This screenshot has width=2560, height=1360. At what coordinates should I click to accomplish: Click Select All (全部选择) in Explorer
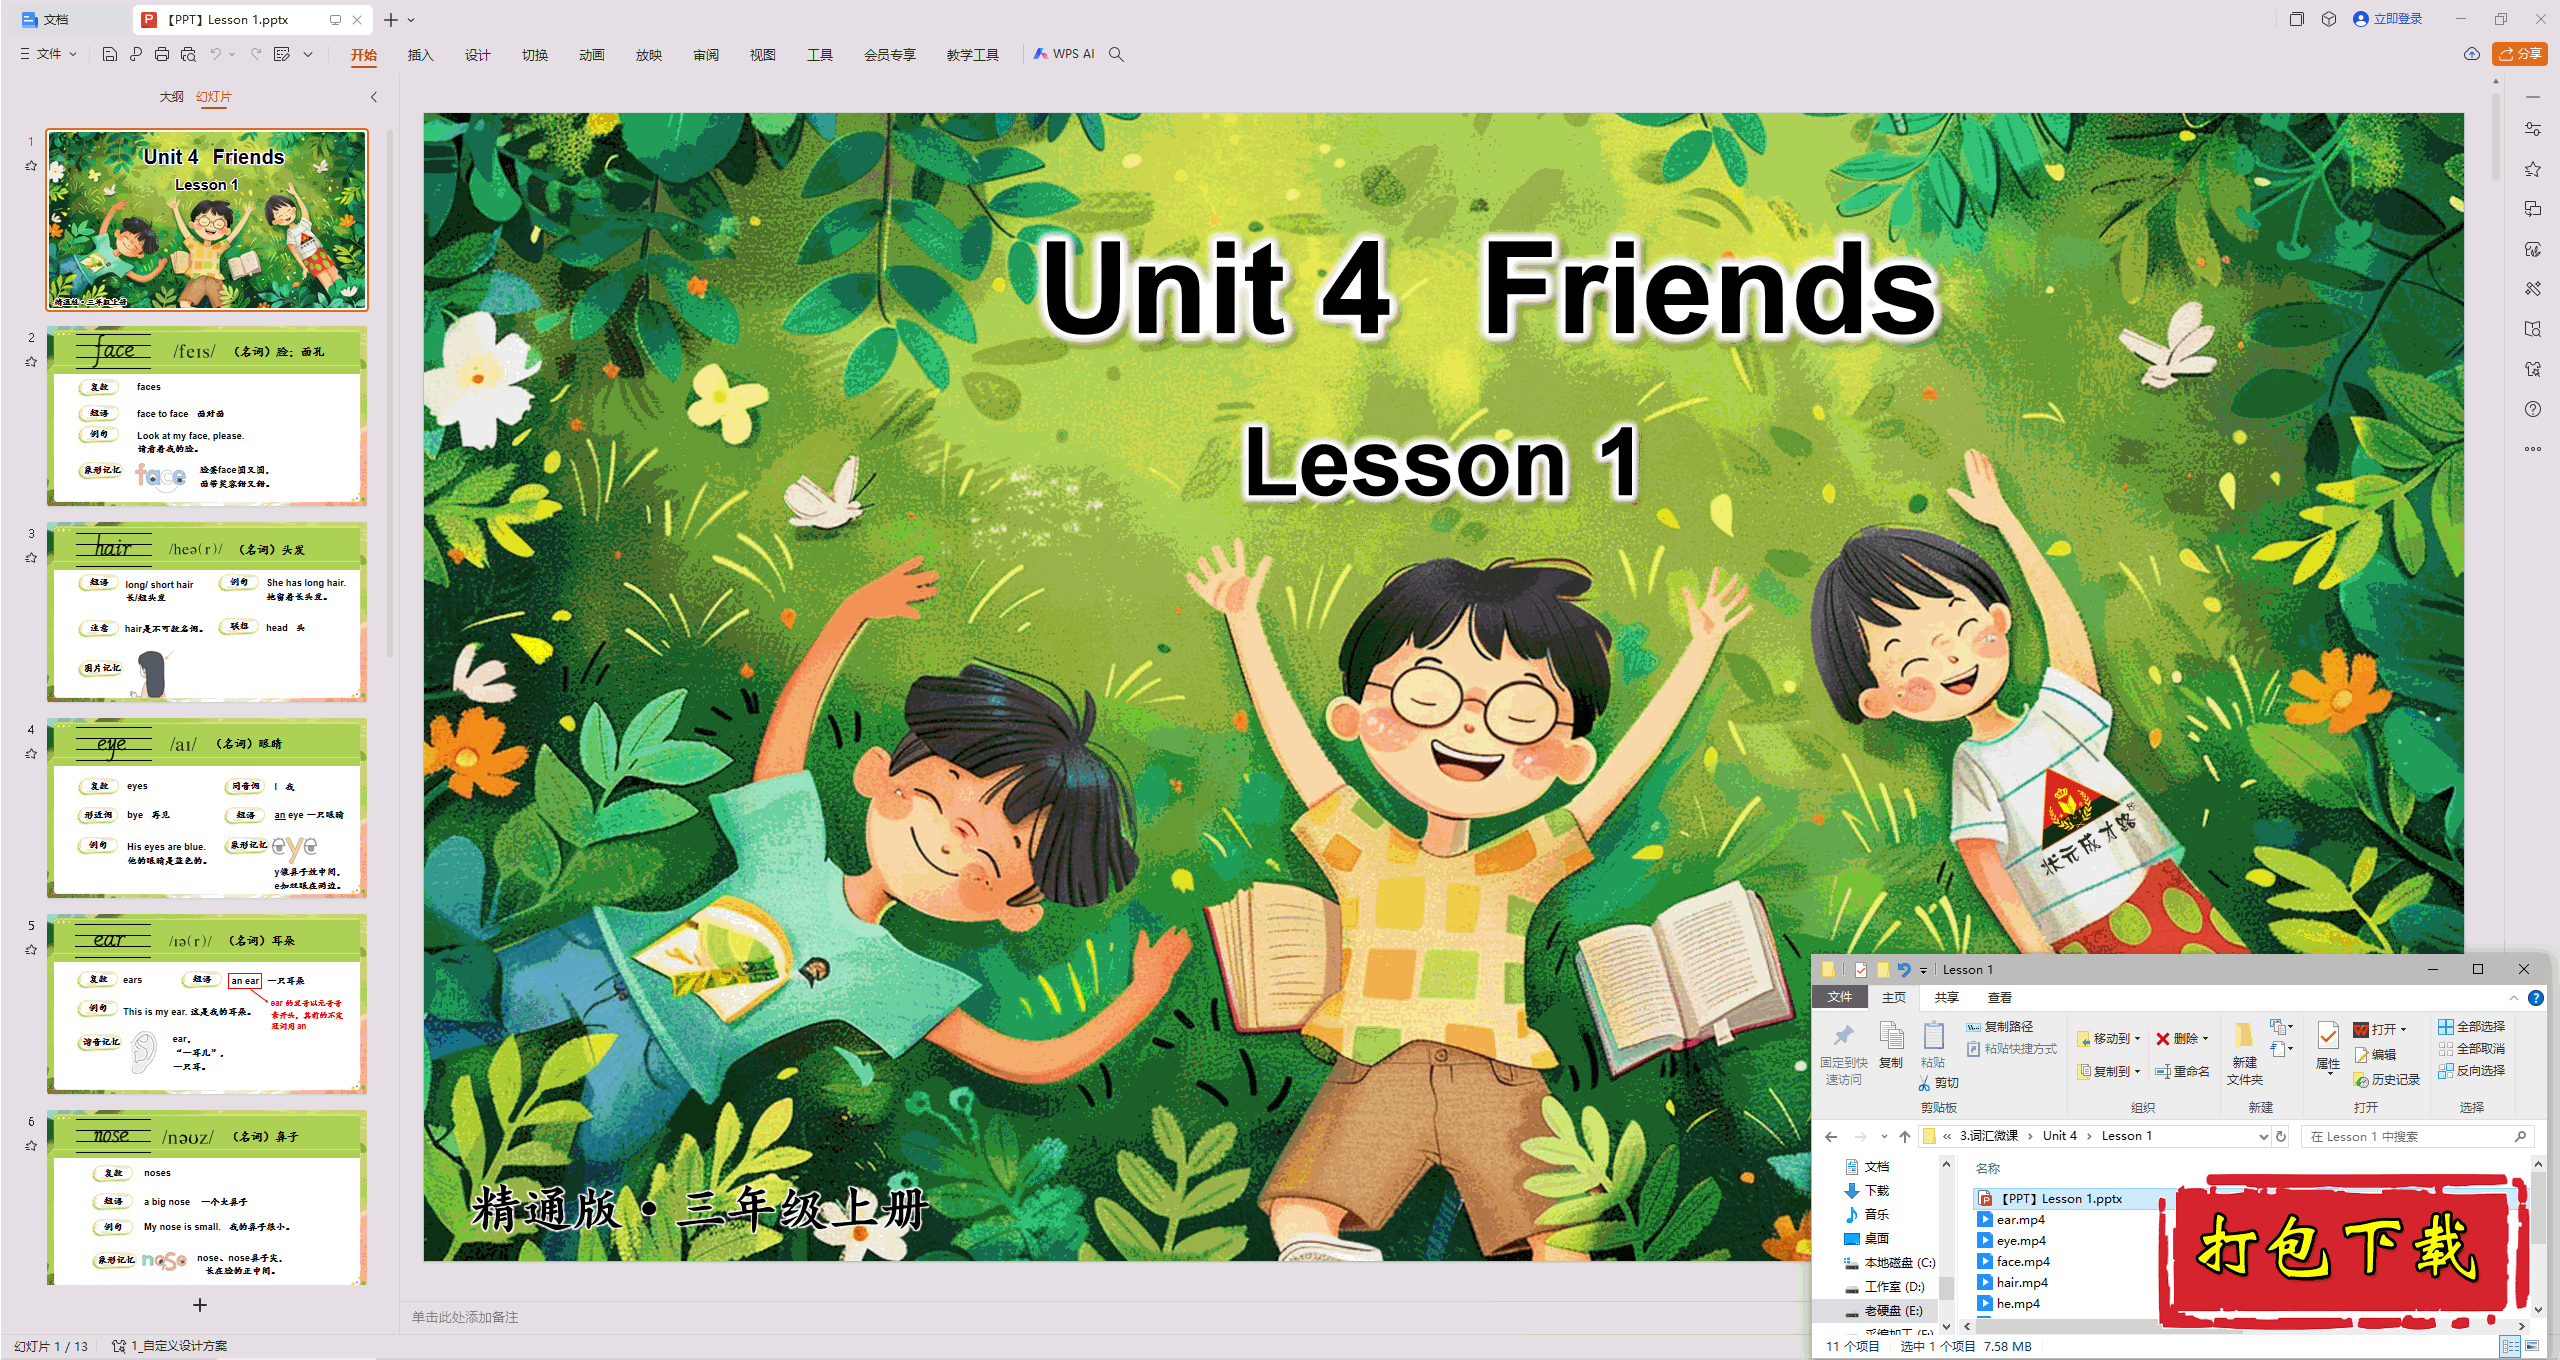pos(2471,1027)
